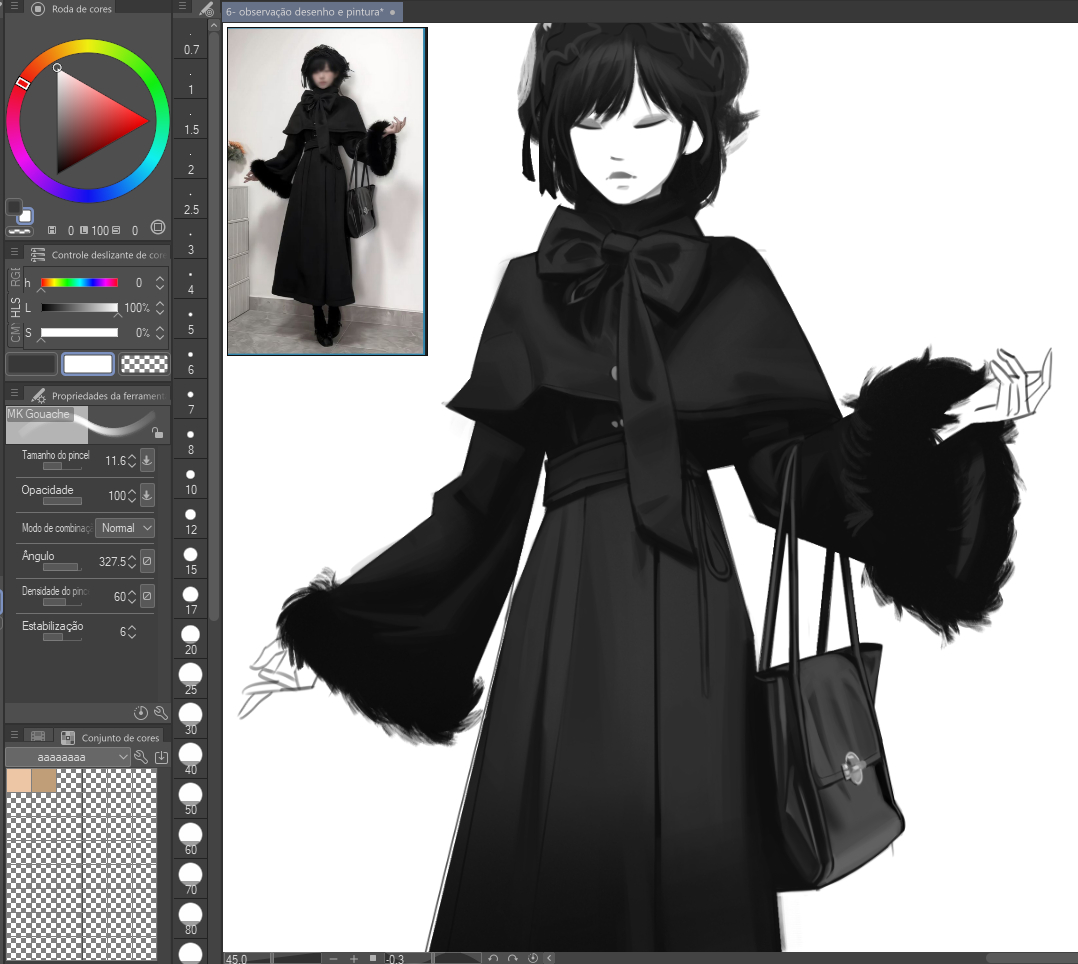Toggle the angle dynamics button
Image resolution: width=1078 pixels, height=964 pixels.
147,561
